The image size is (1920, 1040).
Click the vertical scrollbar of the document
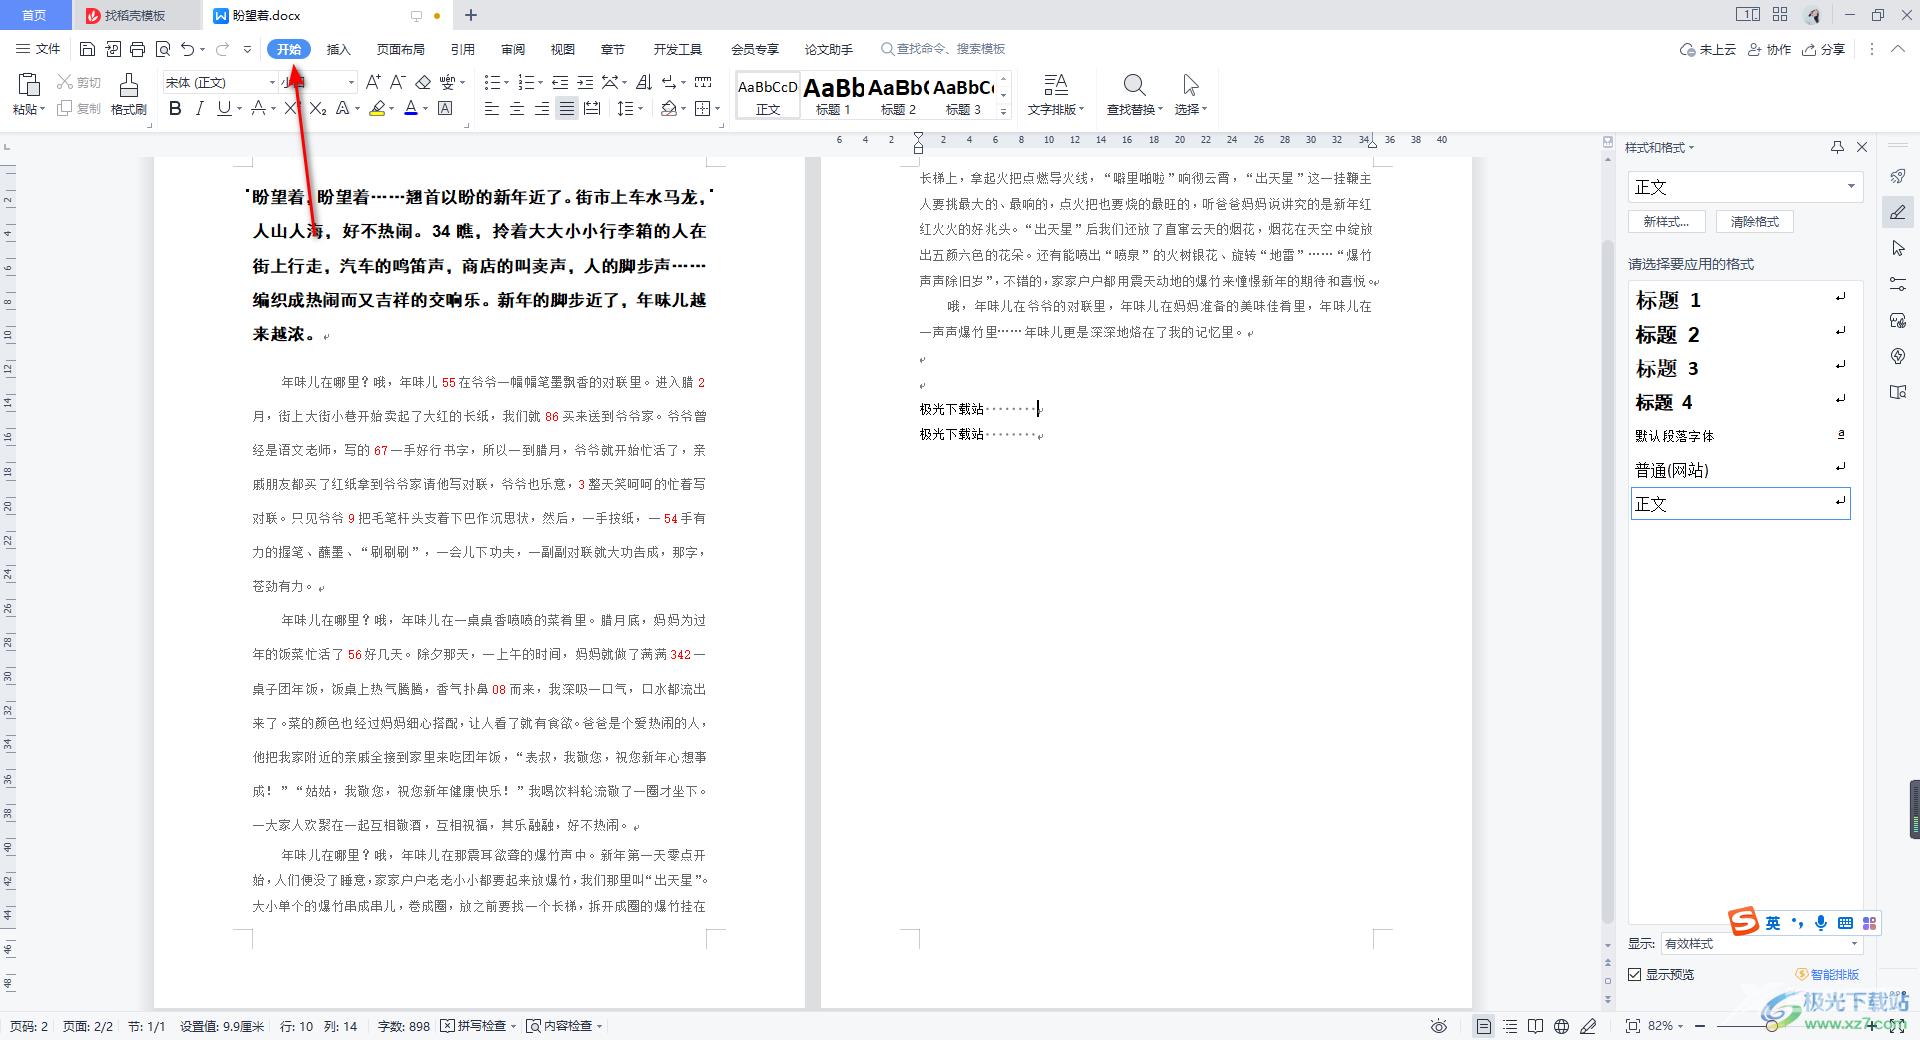[1608, 580]
